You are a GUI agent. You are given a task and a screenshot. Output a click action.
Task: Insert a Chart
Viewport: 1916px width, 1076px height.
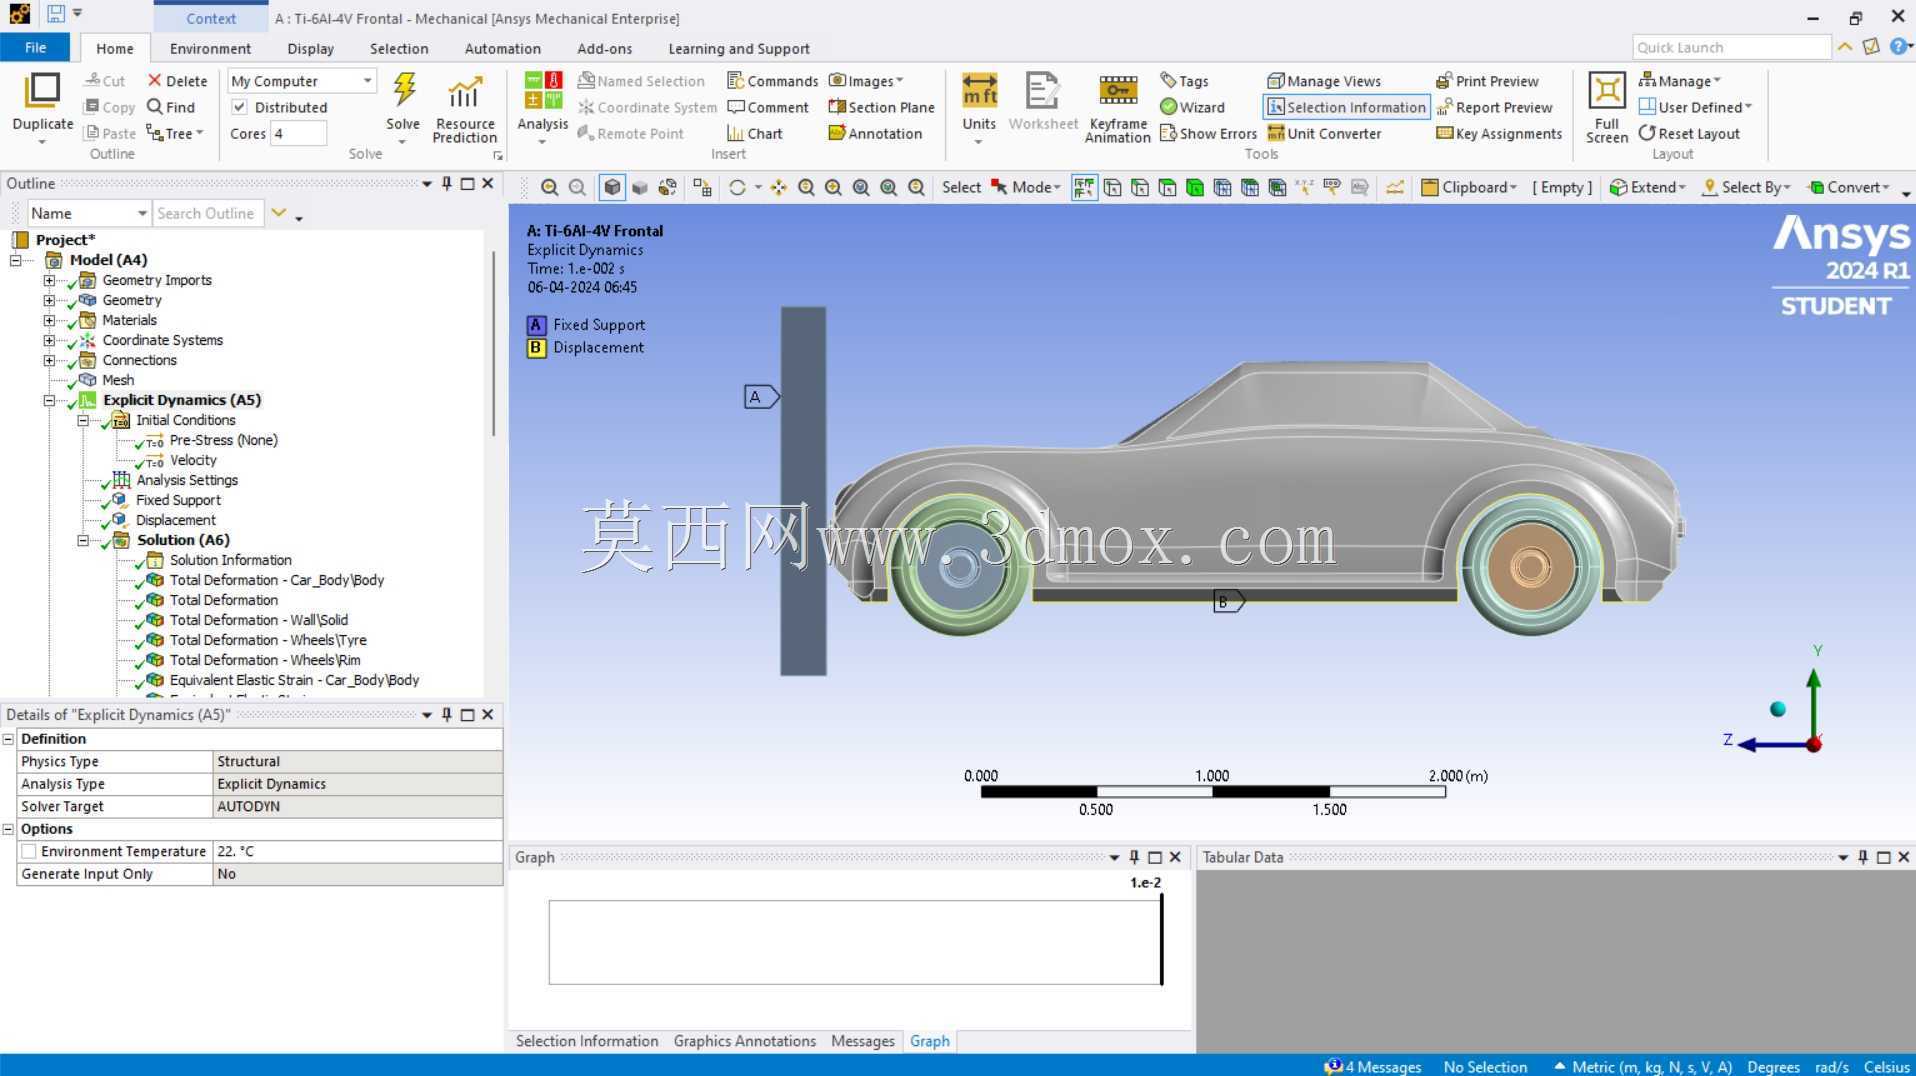tap(755, 133)
